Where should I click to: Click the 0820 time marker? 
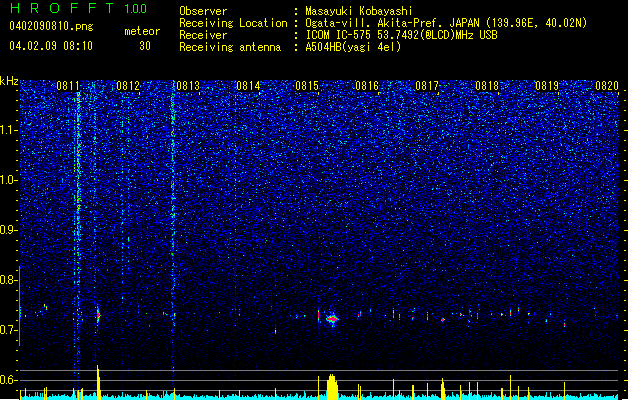pos(607,86)
